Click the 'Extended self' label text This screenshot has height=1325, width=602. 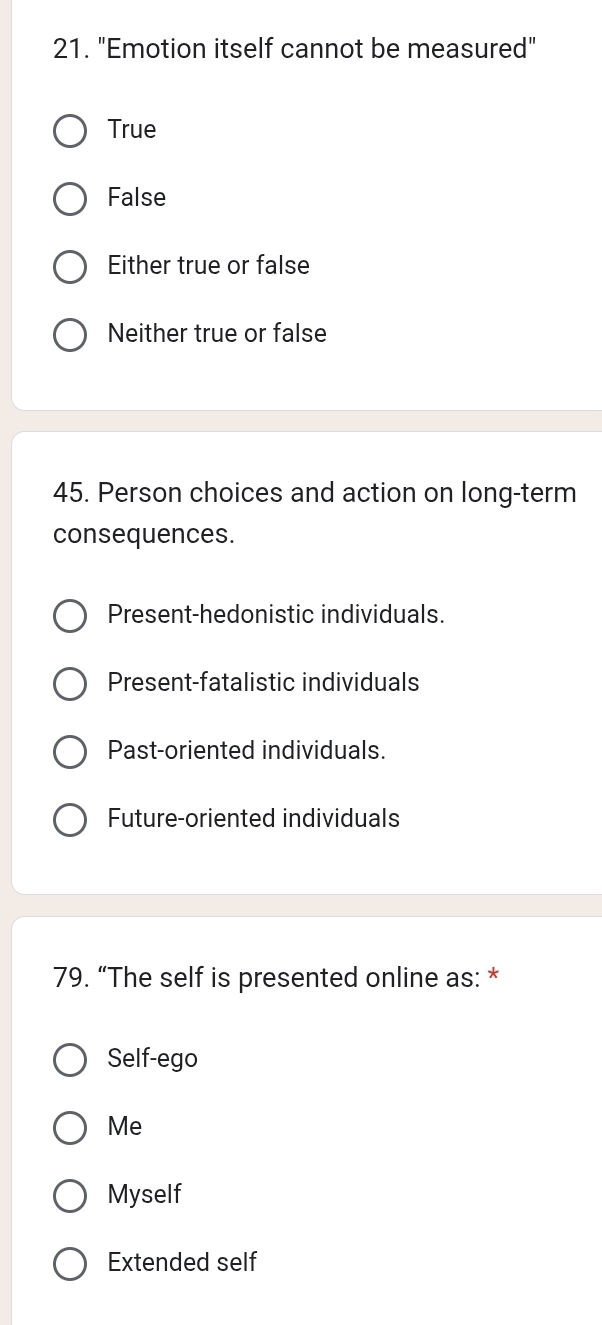tap(182, 1262)
